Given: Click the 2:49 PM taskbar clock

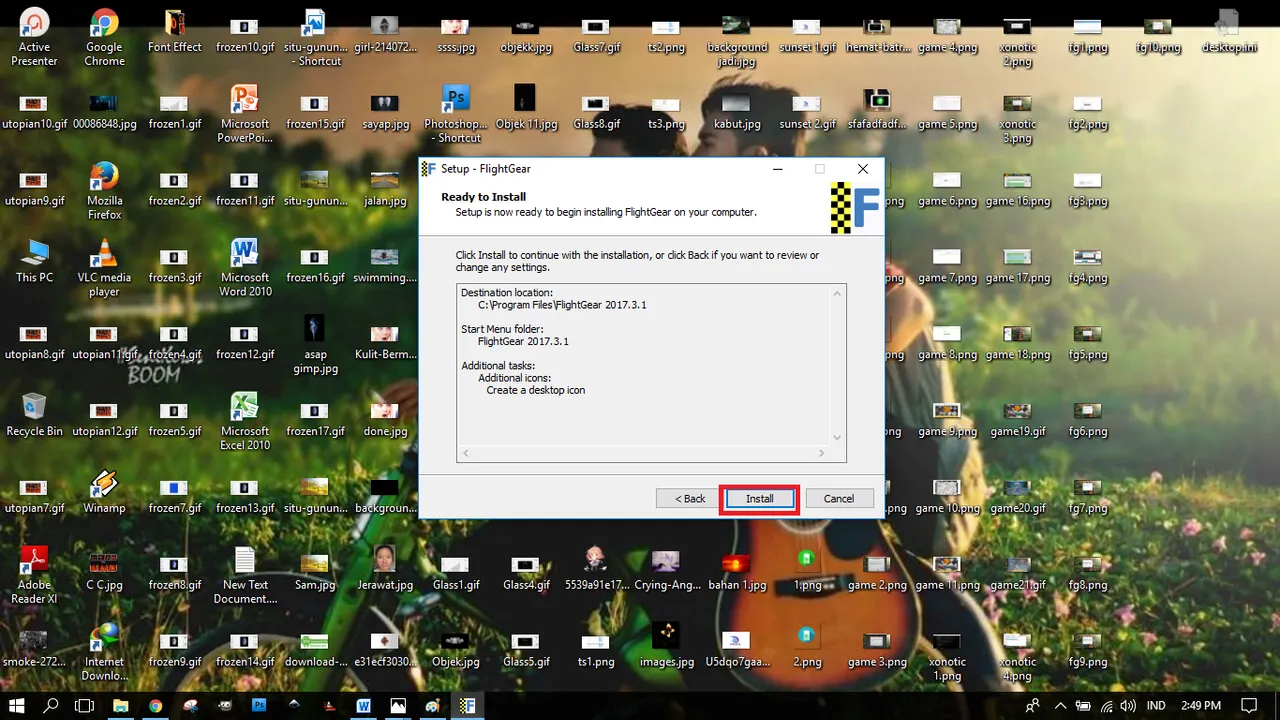Looking at the screenshot, I should coord(1200,705).
